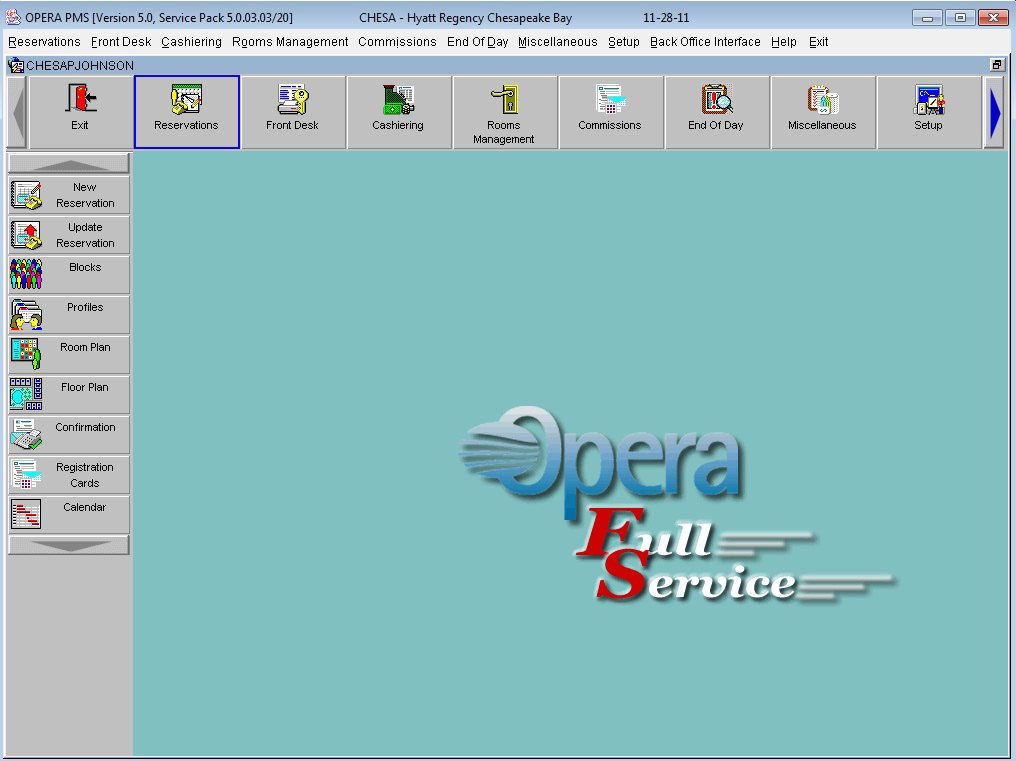The image size is (1016, 761).
Task: Open the Back Office Interface menu
Action: point(705,42)
